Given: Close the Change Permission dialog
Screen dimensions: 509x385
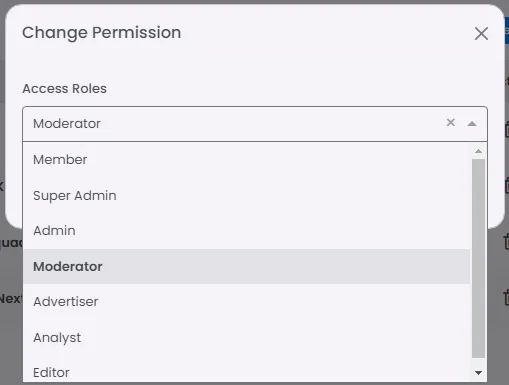Looking at the screenshot, I should pos(481,33).
